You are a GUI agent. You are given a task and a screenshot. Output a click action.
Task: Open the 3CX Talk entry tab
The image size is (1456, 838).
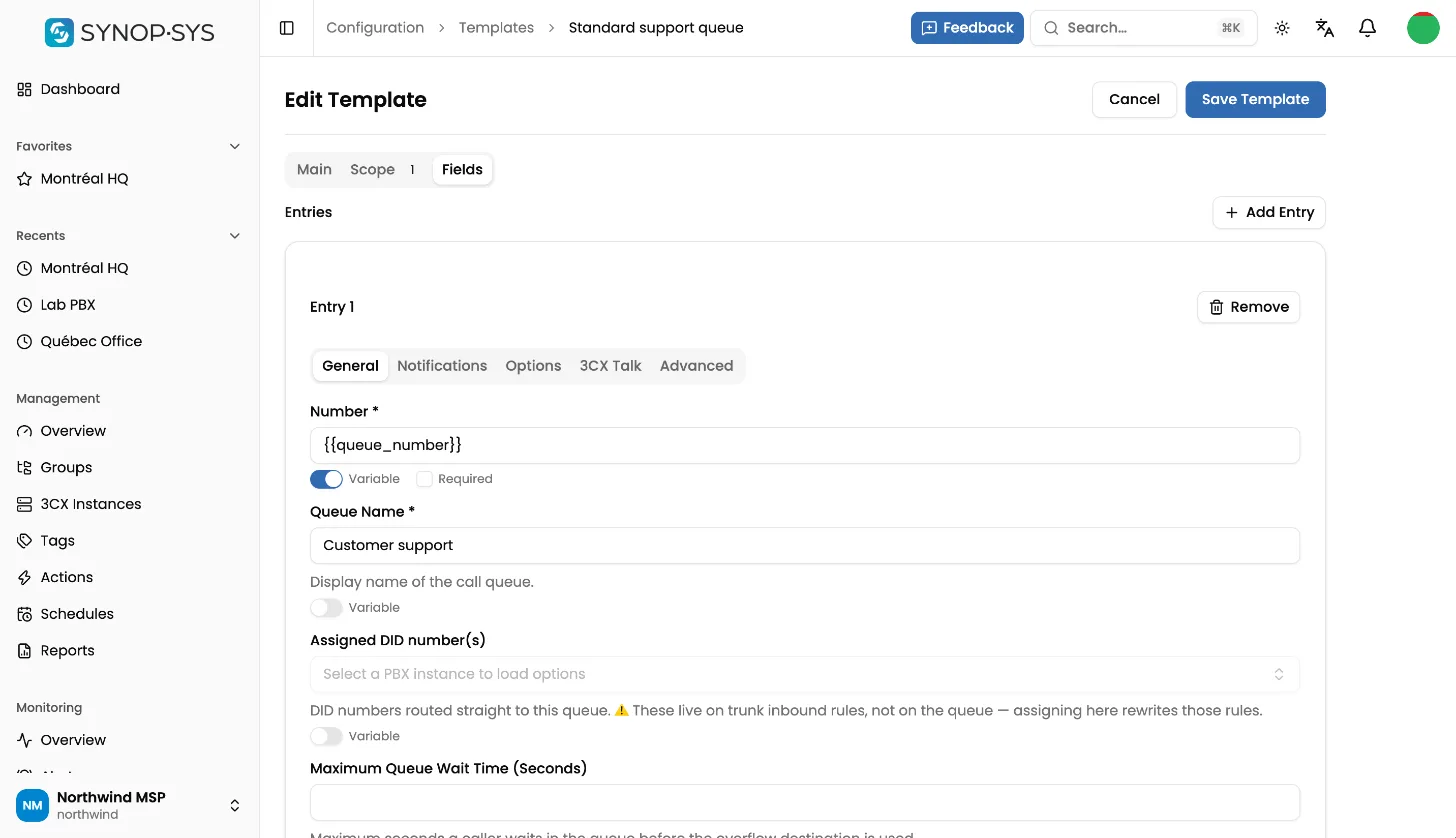[611, 366]
